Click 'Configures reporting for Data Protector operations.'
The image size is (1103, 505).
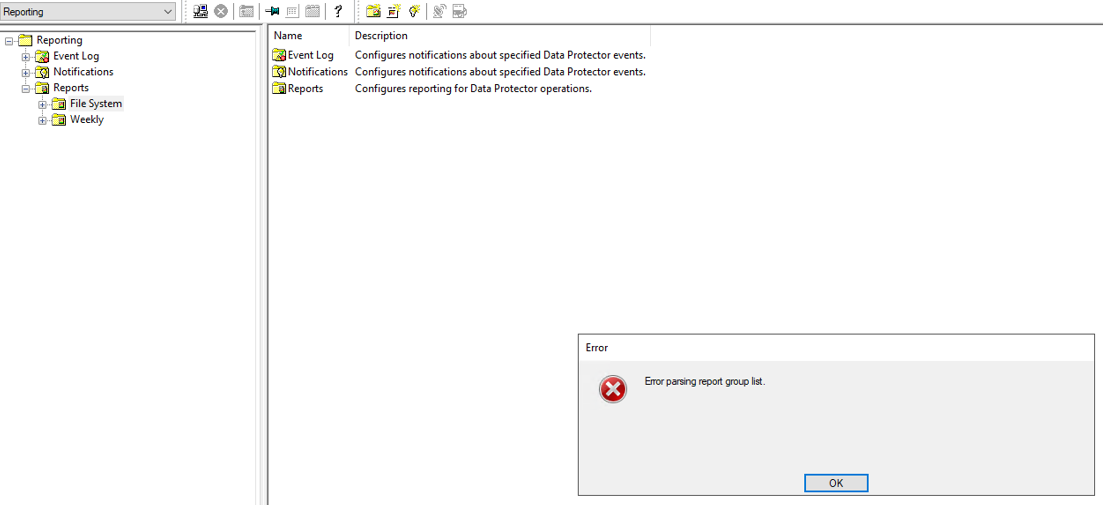(473, 89)
